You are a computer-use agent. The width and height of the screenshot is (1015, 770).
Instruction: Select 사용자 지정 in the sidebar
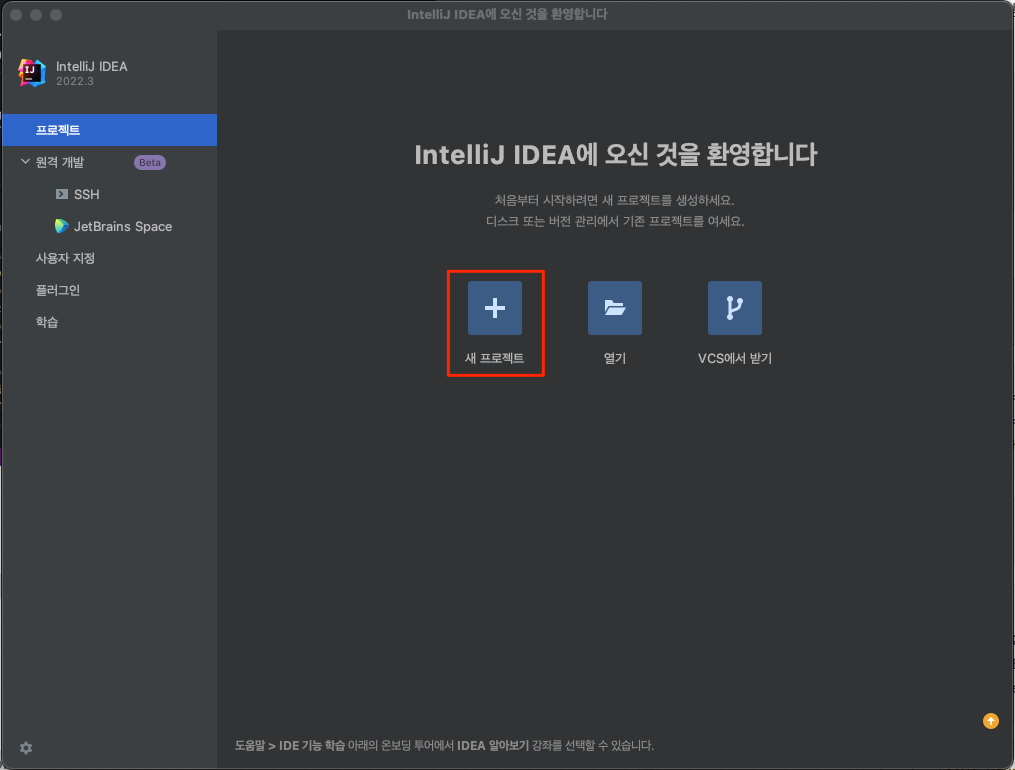tap(67, 258)
